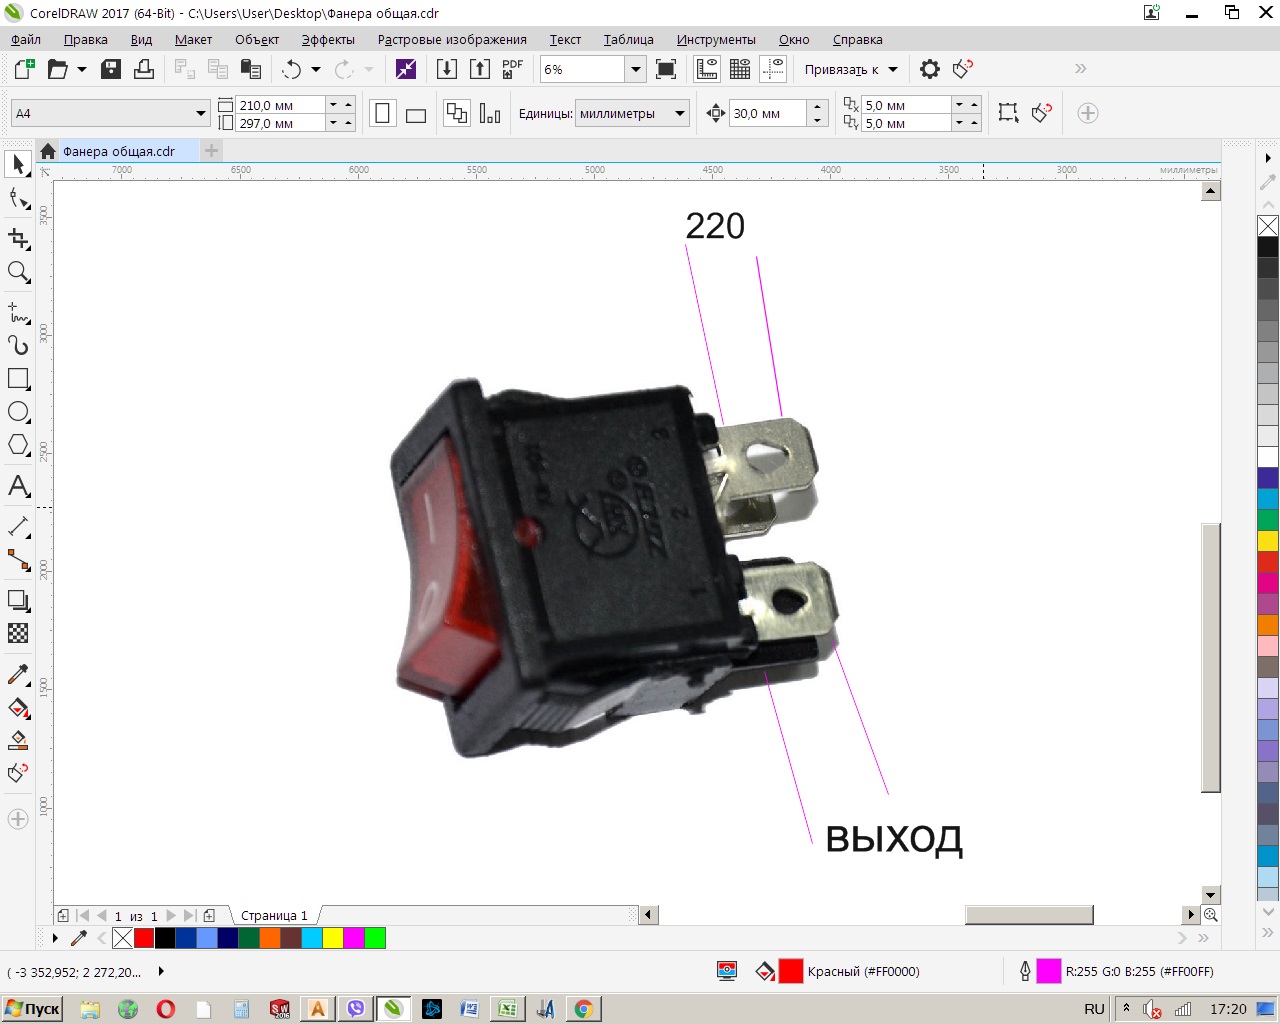This screenshot has height=1024, width=1280.
Task: Publish to PDF
Action: [513, 69]
